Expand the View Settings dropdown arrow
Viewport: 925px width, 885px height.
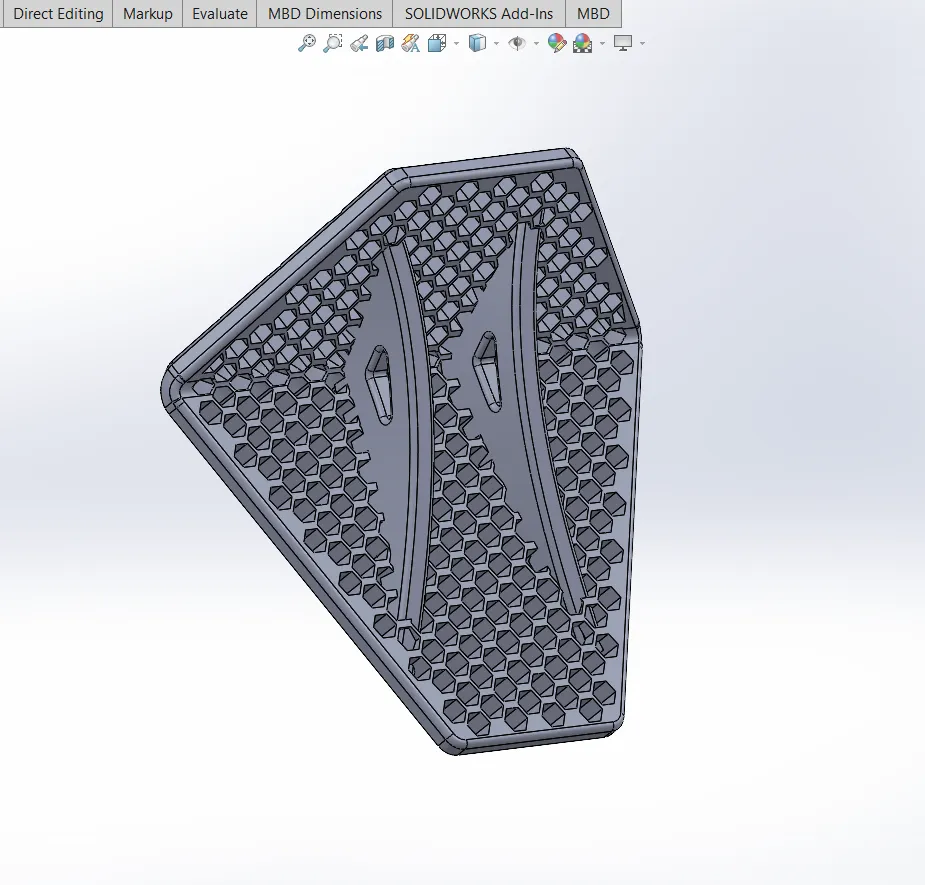pos(642,43)
